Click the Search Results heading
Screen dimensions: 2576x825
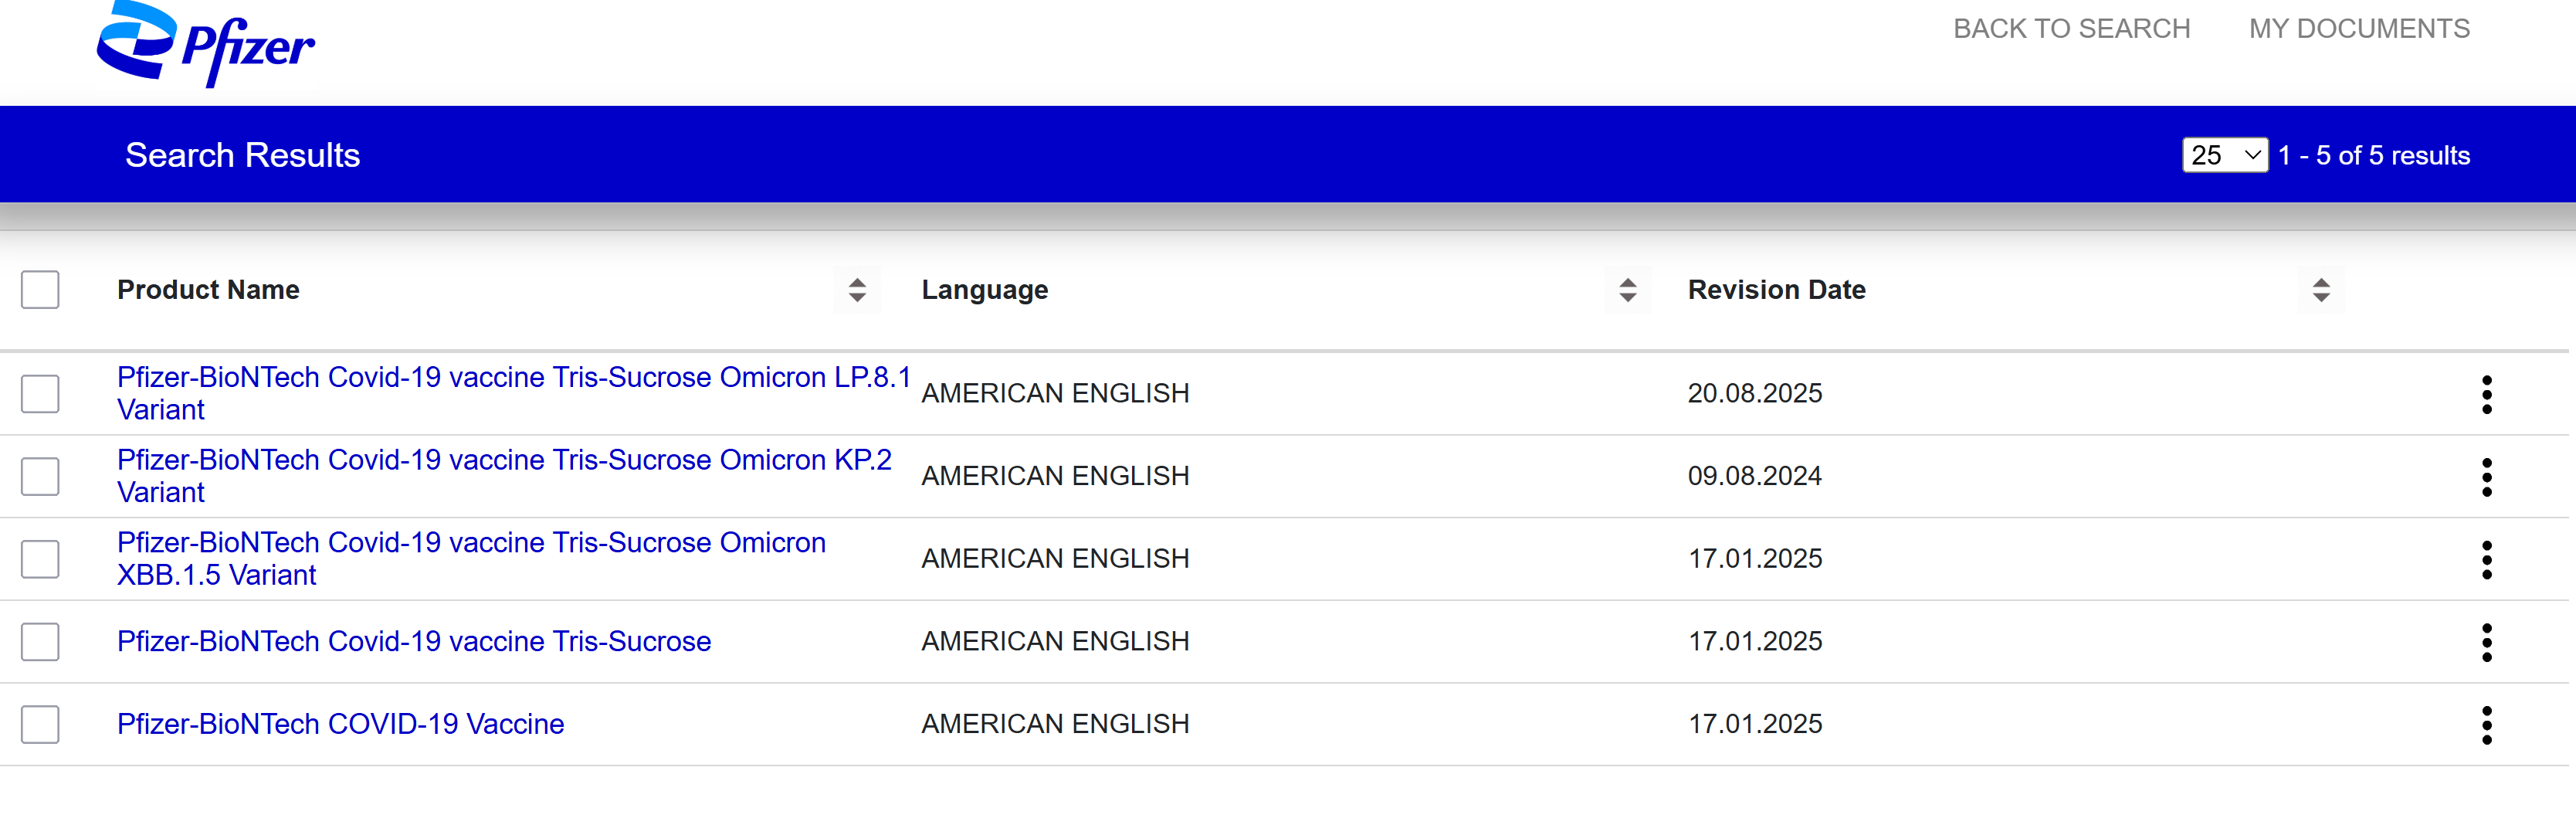tap(242, 155)
